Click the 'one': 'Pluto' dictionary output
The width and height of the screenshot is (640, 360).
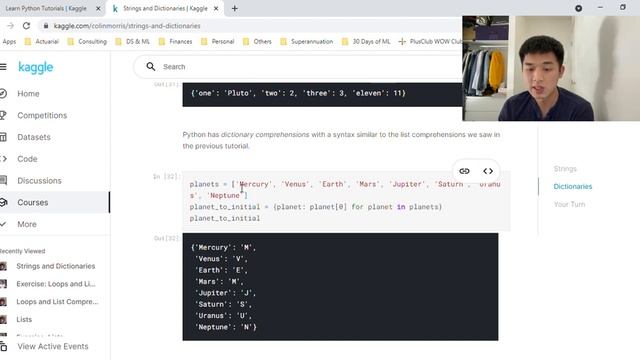click(x=298, y=93)
